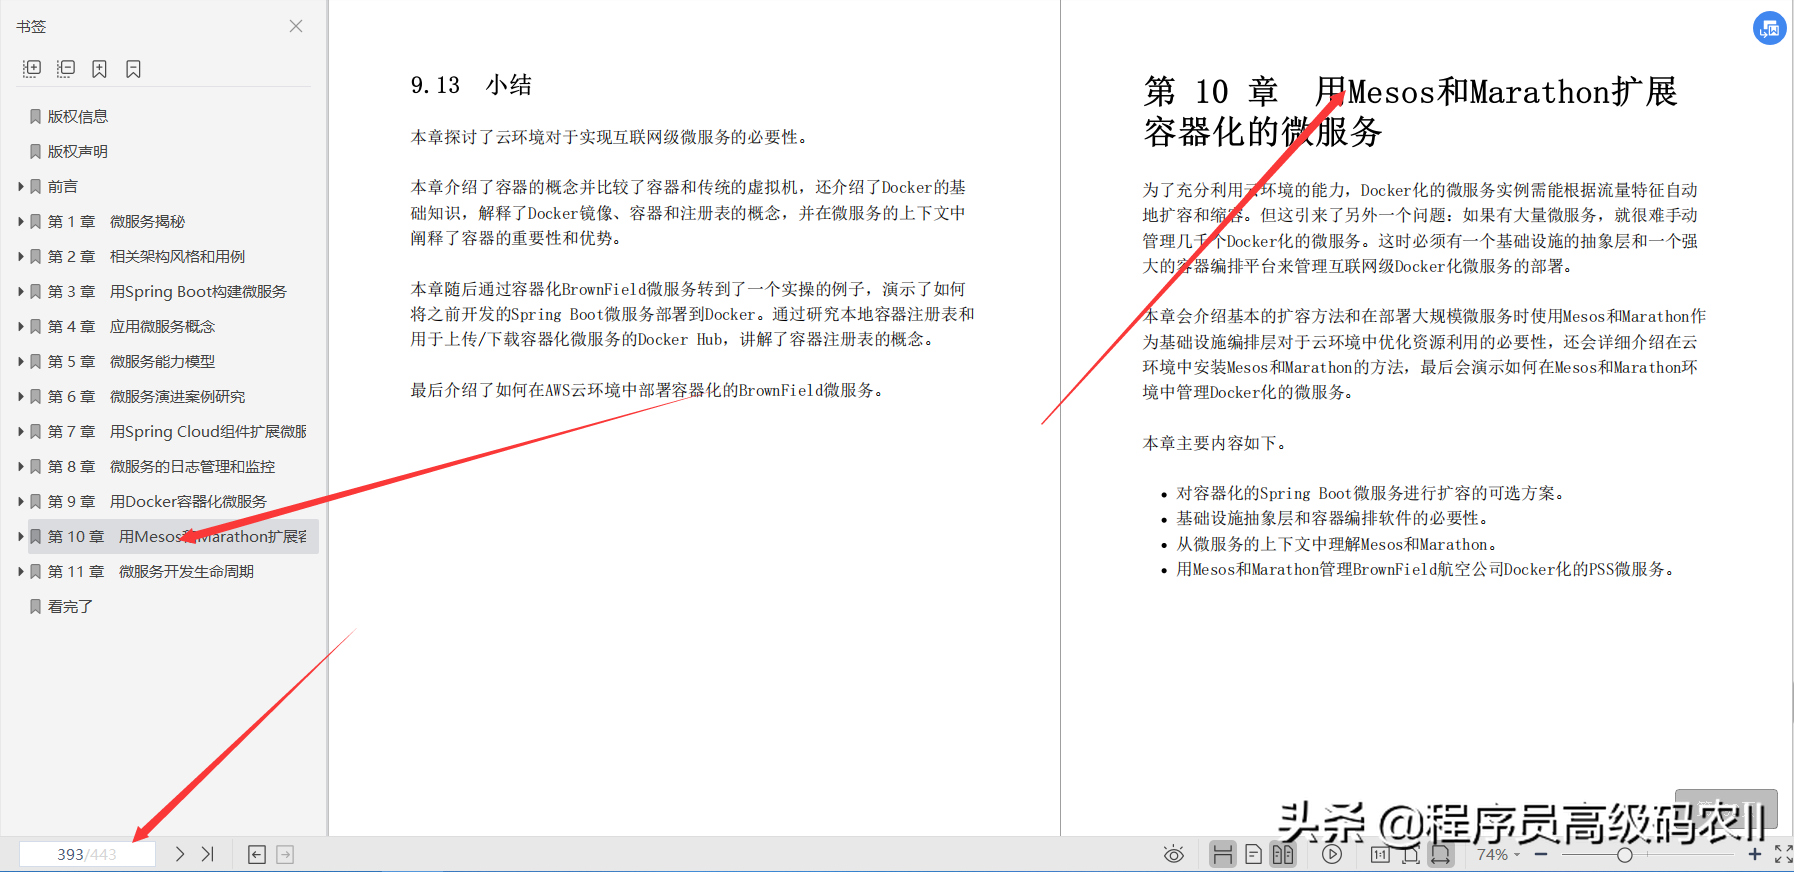Jump to 第 8 章 微服务的日志管理和监控
1794x872 pixels.
coord(161,466)
